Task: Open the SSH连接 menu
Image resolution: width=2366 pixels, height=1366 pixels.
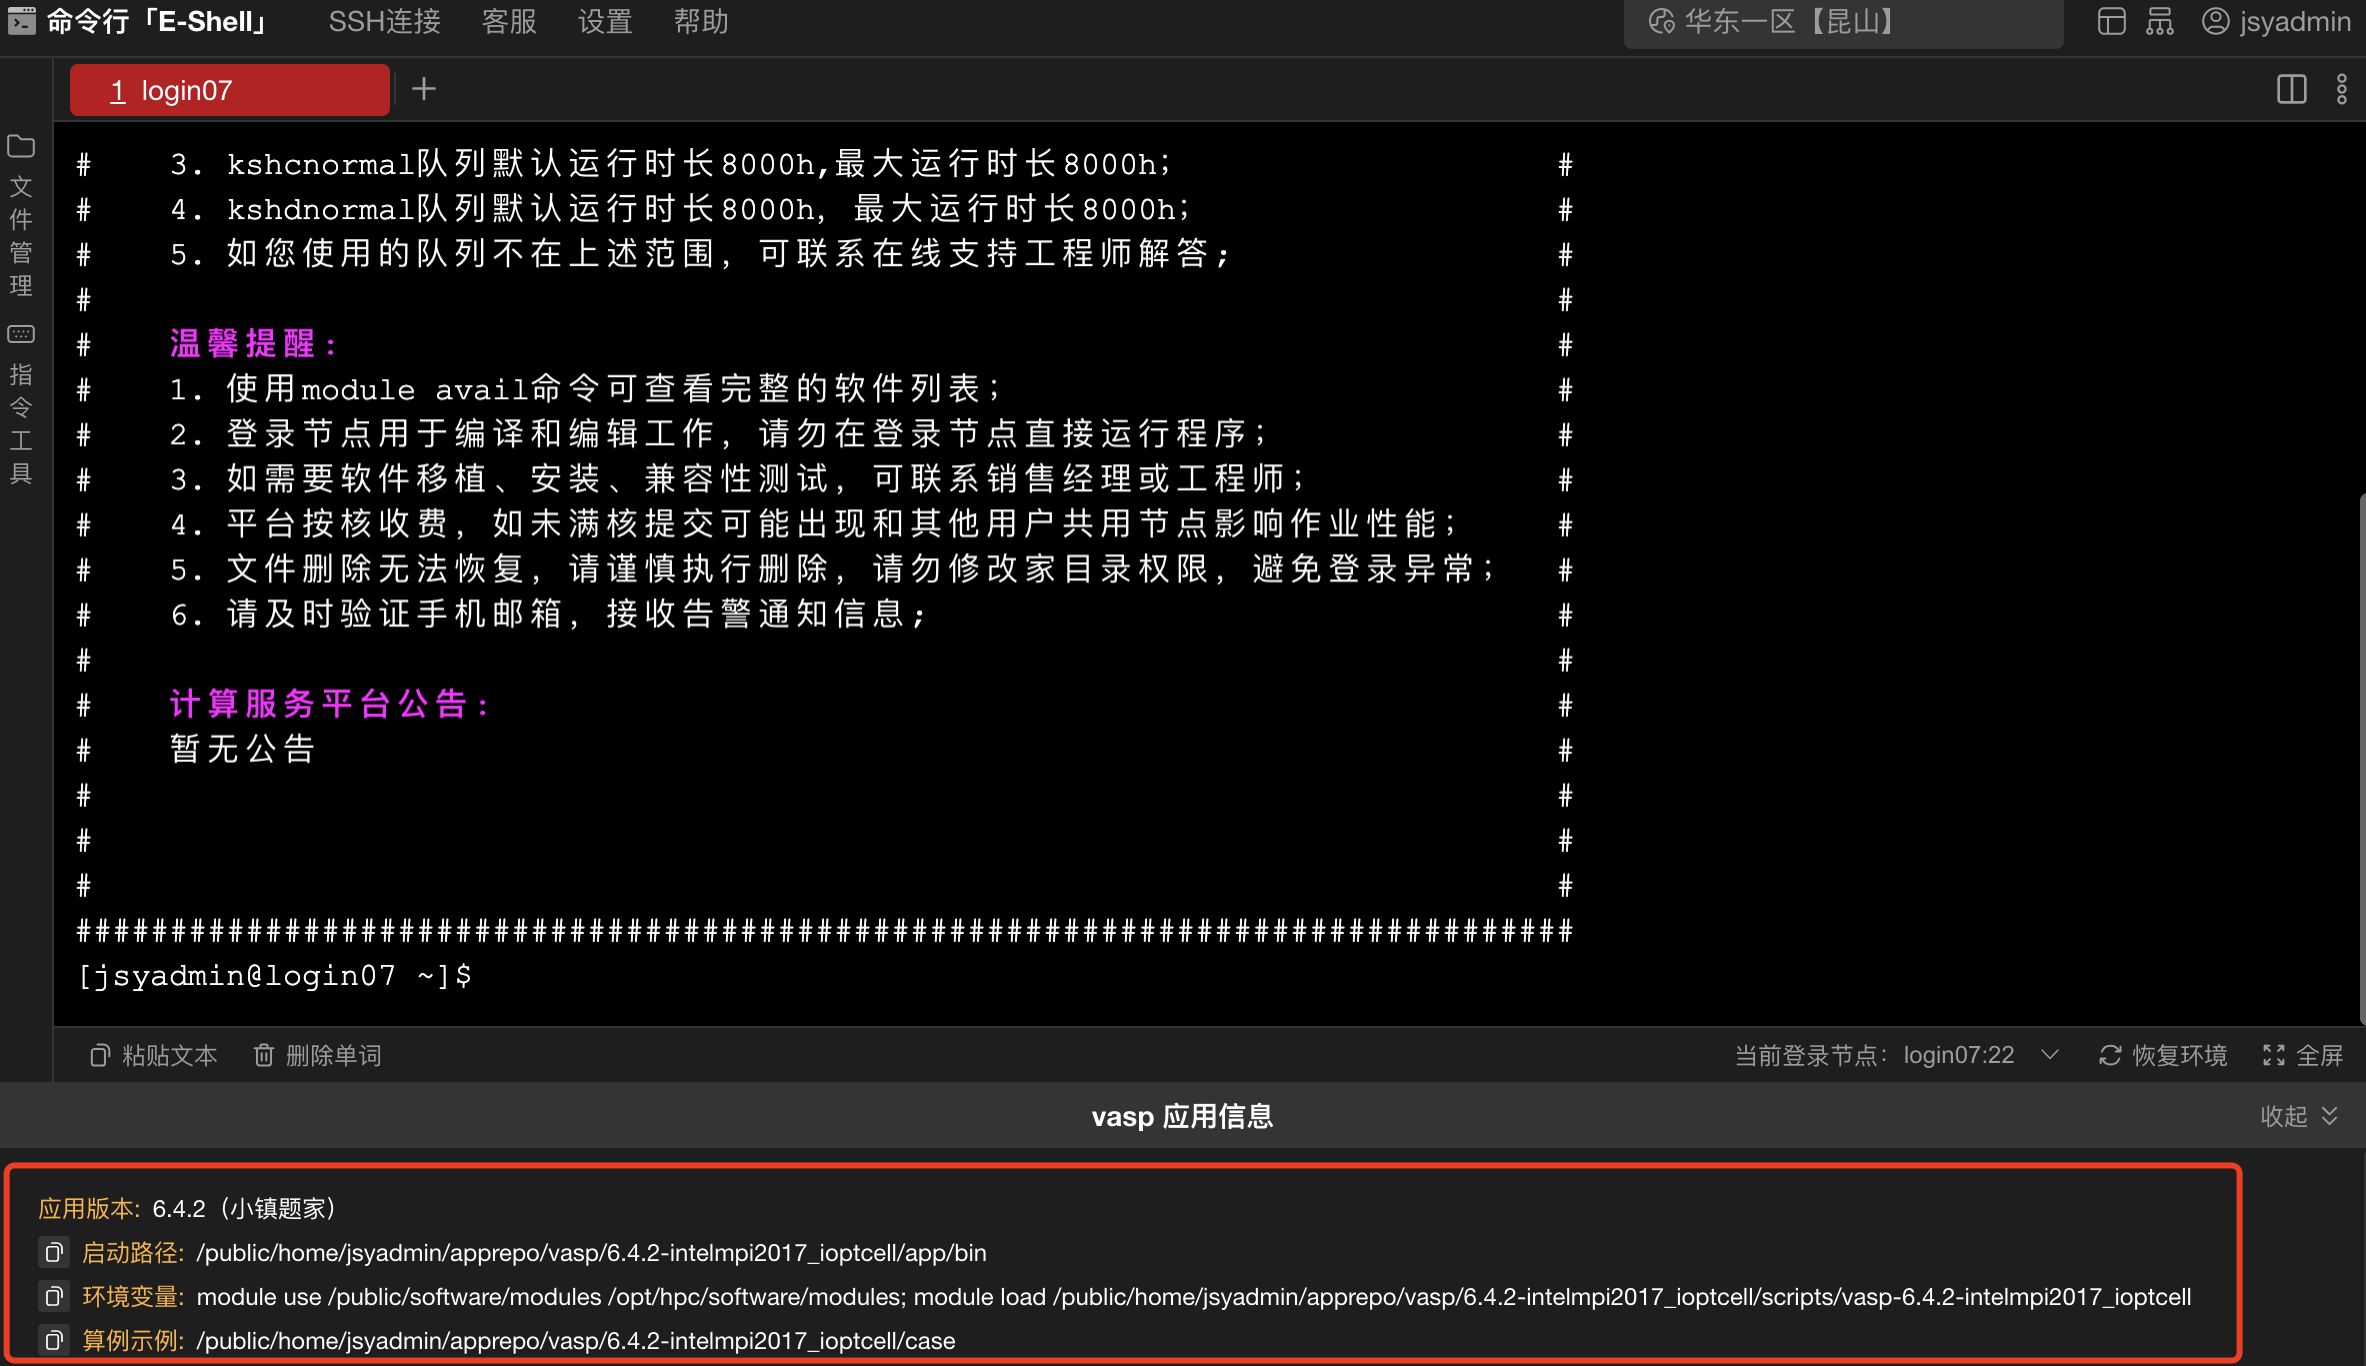Action: 384,21
